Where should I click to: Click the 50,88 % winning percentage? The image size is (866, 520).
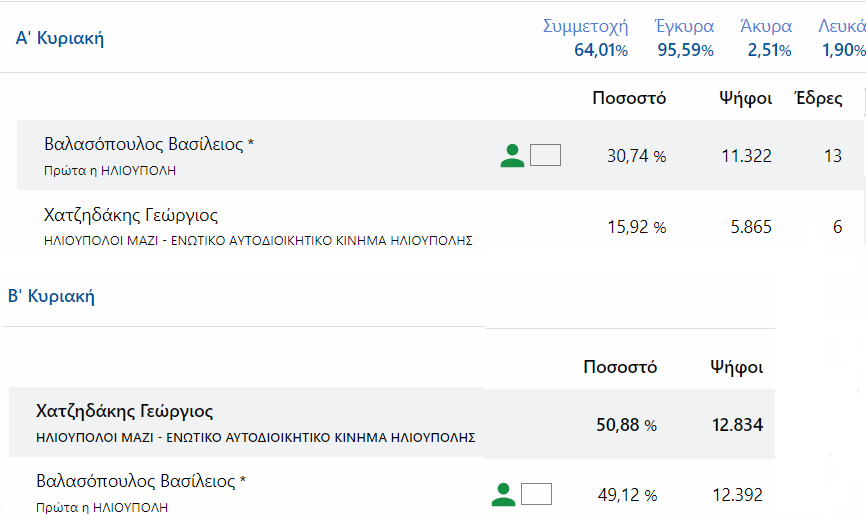click(x=626, y=425)
